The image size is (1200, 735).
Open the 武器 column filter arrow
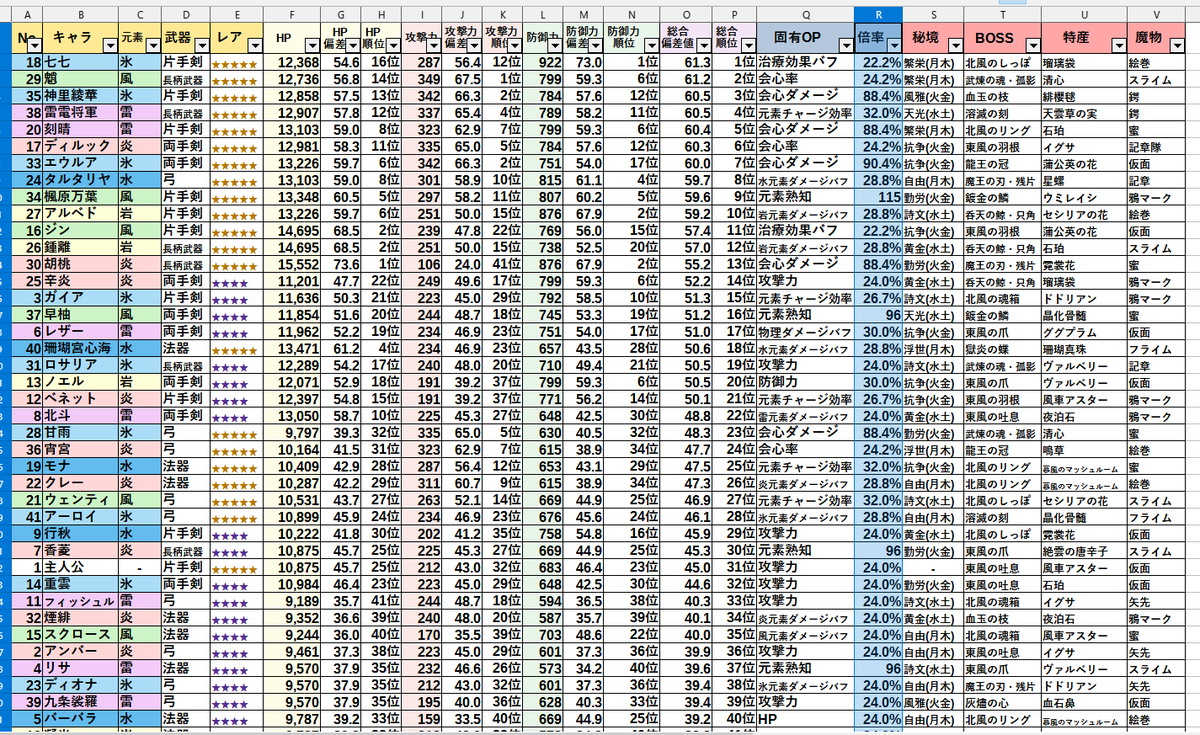coord(200,44)
